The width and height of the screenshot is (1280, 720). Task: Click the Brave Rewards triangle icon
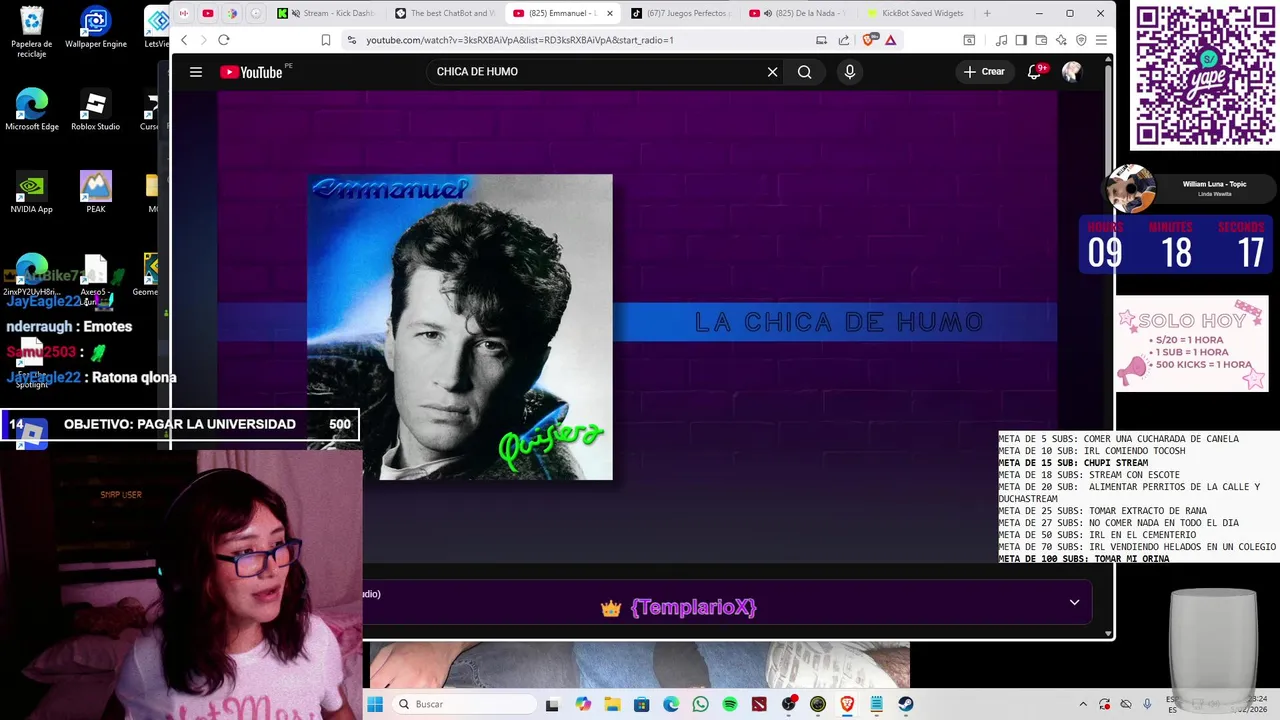[890, 40]
